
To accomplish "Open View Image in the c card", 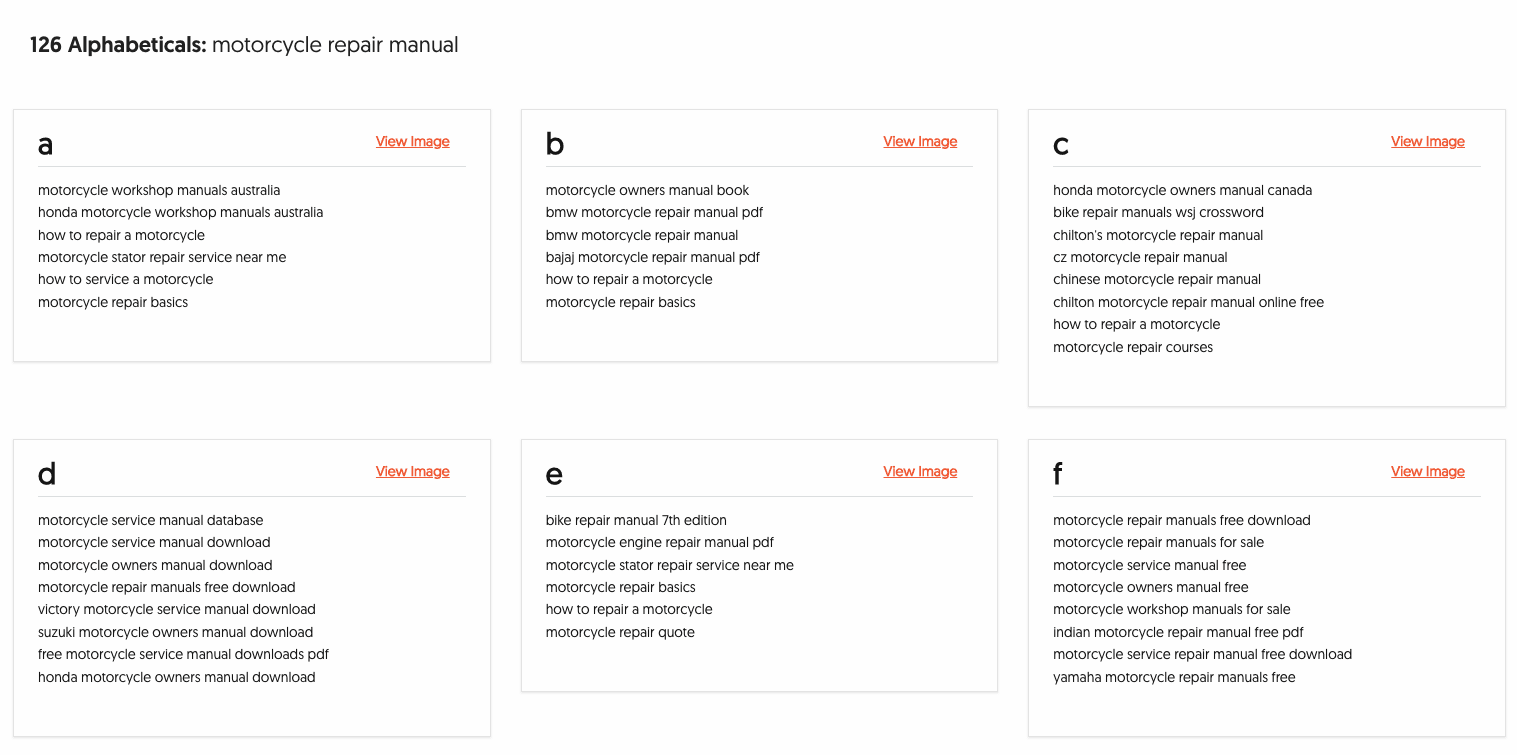I will coord(1427,142).
